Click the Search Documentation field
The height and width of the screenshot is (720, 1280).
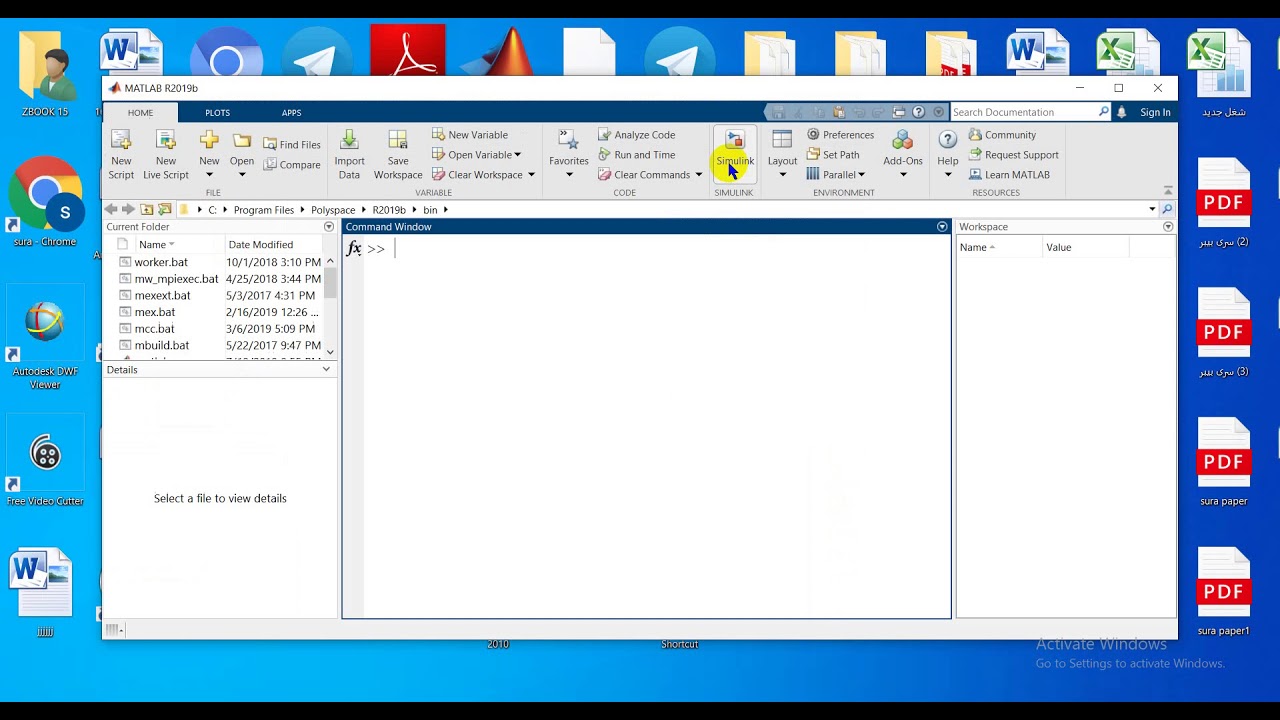point(1025,112)
